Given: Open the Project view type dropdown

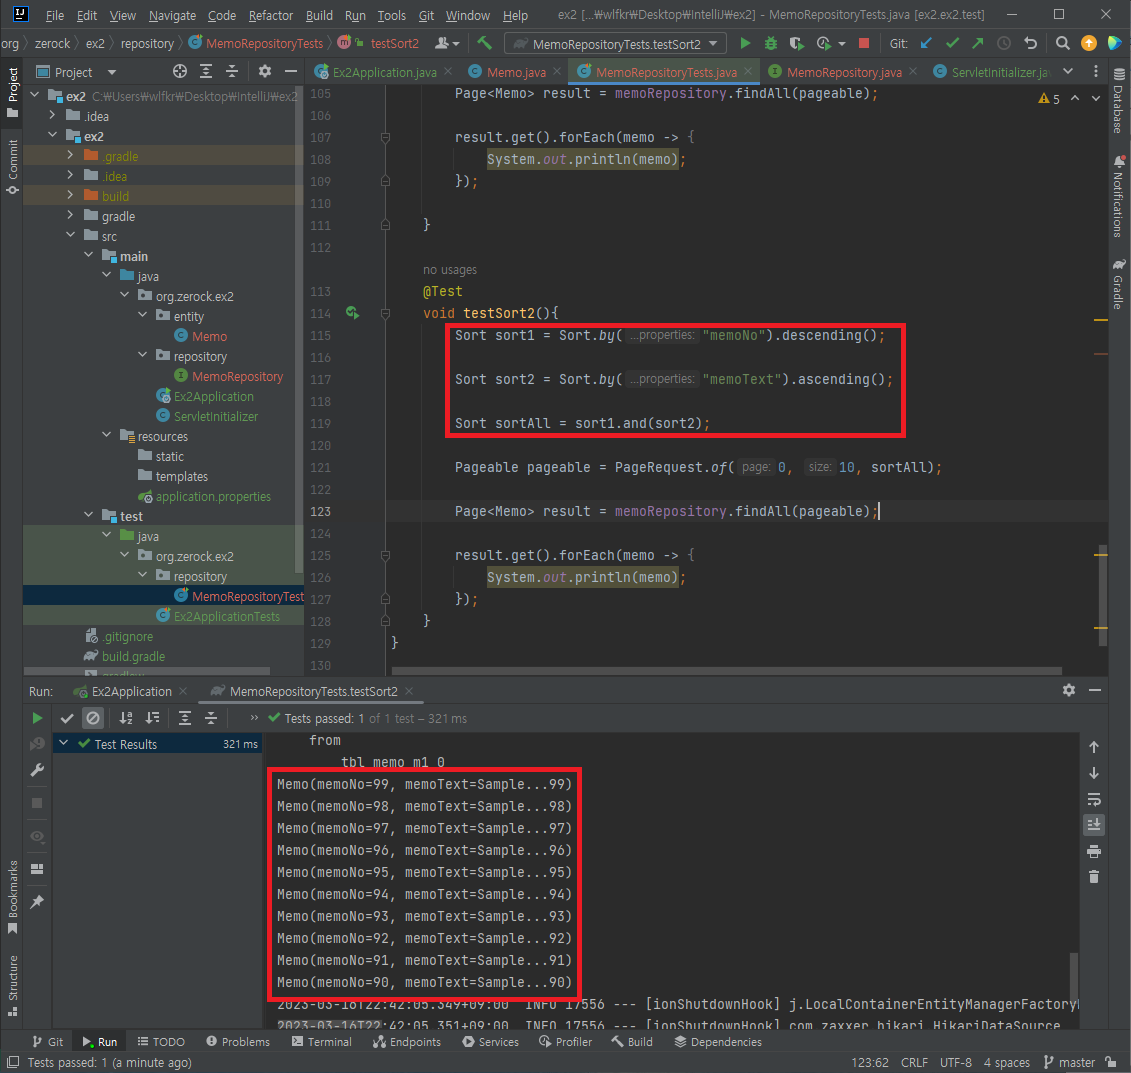Looking at the screenshot, I should pyautogui.click(x=111, y=72).
